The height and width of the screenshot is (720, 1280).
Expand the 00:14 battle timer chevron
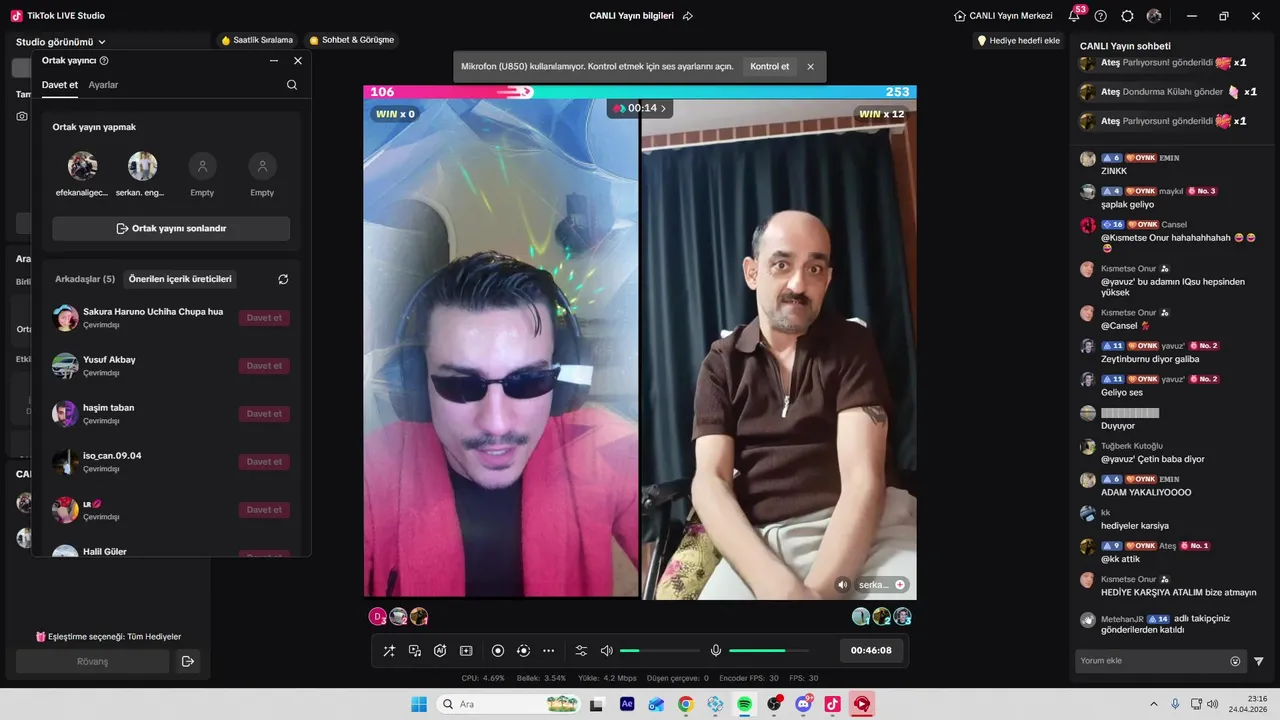[663, 108]
